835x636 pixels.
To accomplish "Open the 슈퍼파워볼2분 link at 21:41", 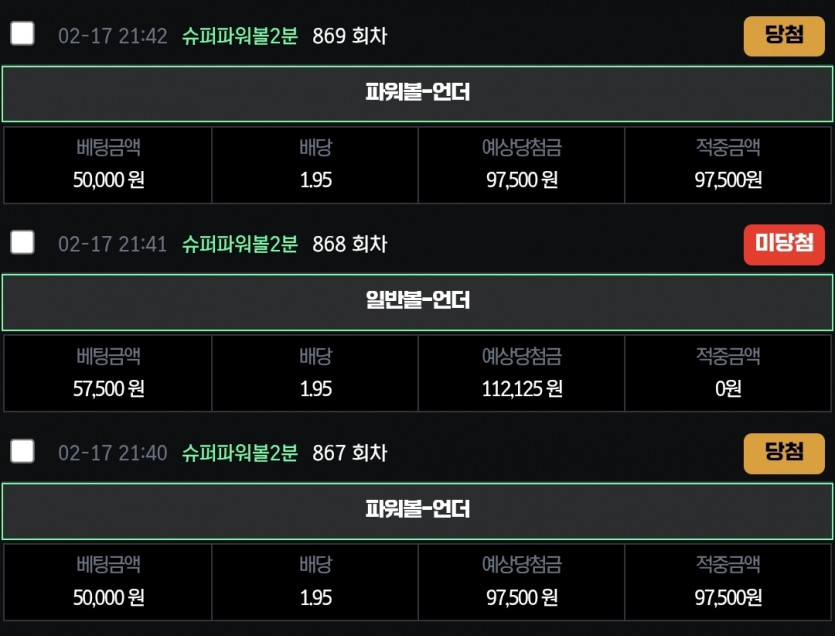I will 240,244.
